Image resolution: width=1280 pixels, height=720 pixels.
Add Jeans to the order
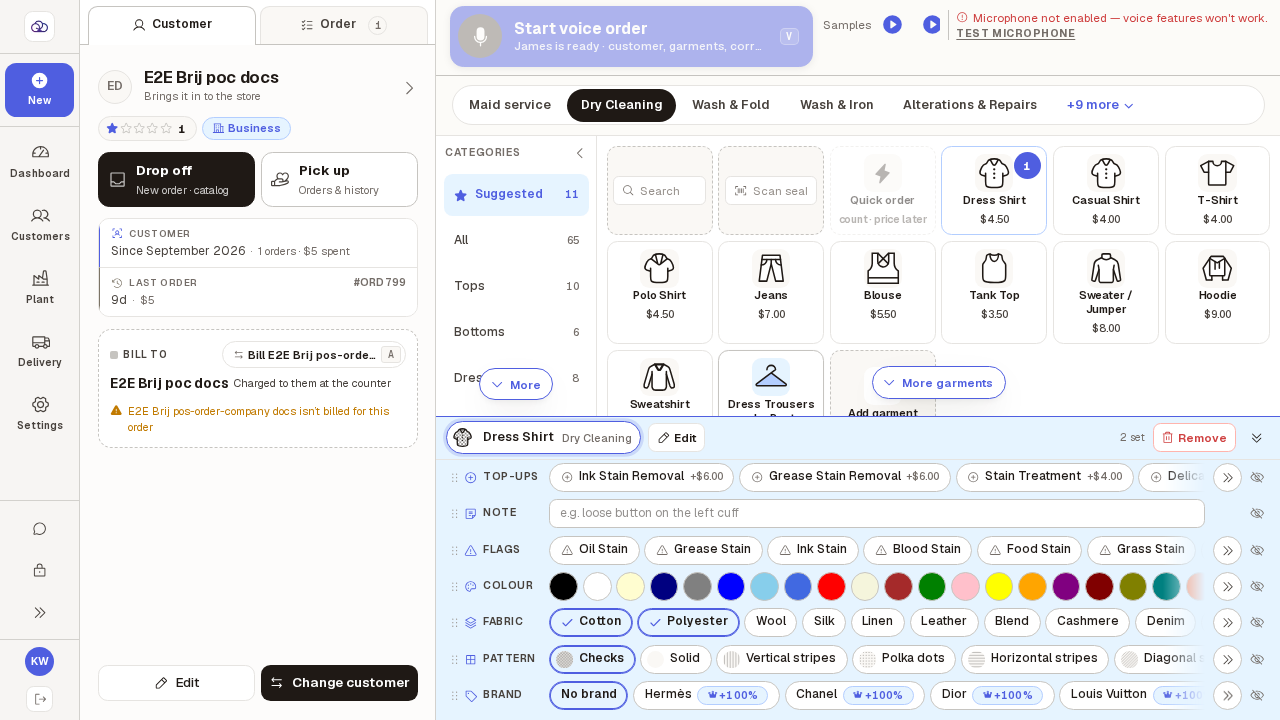771,292
